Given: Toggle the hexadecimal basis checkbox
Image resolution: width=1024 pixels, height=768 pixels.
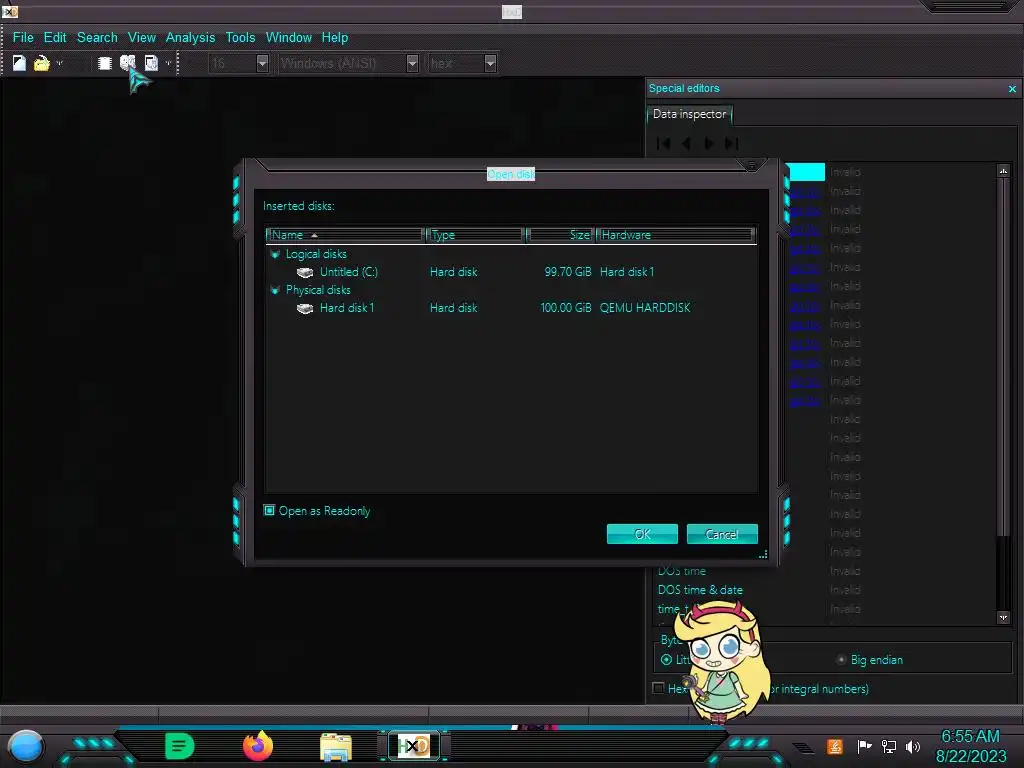Looking at the screenshot, I should tap(658, 688).
